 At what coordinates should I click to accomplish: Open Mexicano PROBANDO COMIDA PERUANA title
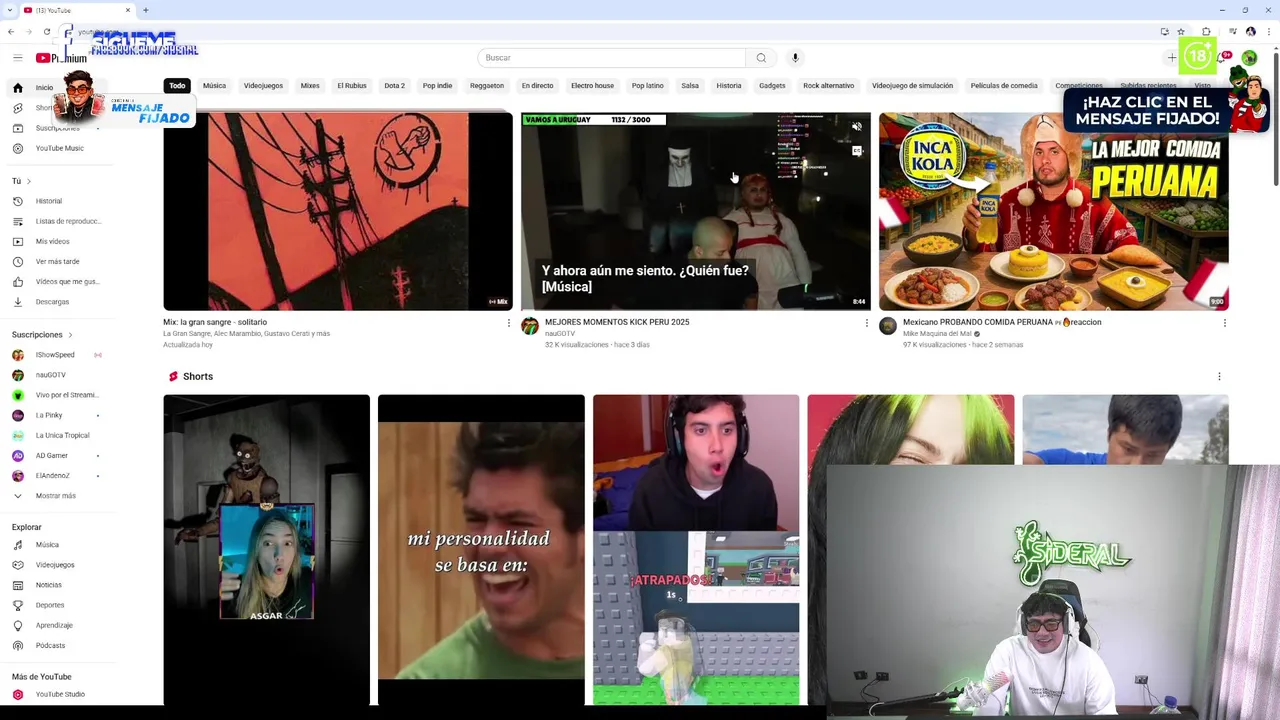pyautogui.click(x=1002, y=322)
